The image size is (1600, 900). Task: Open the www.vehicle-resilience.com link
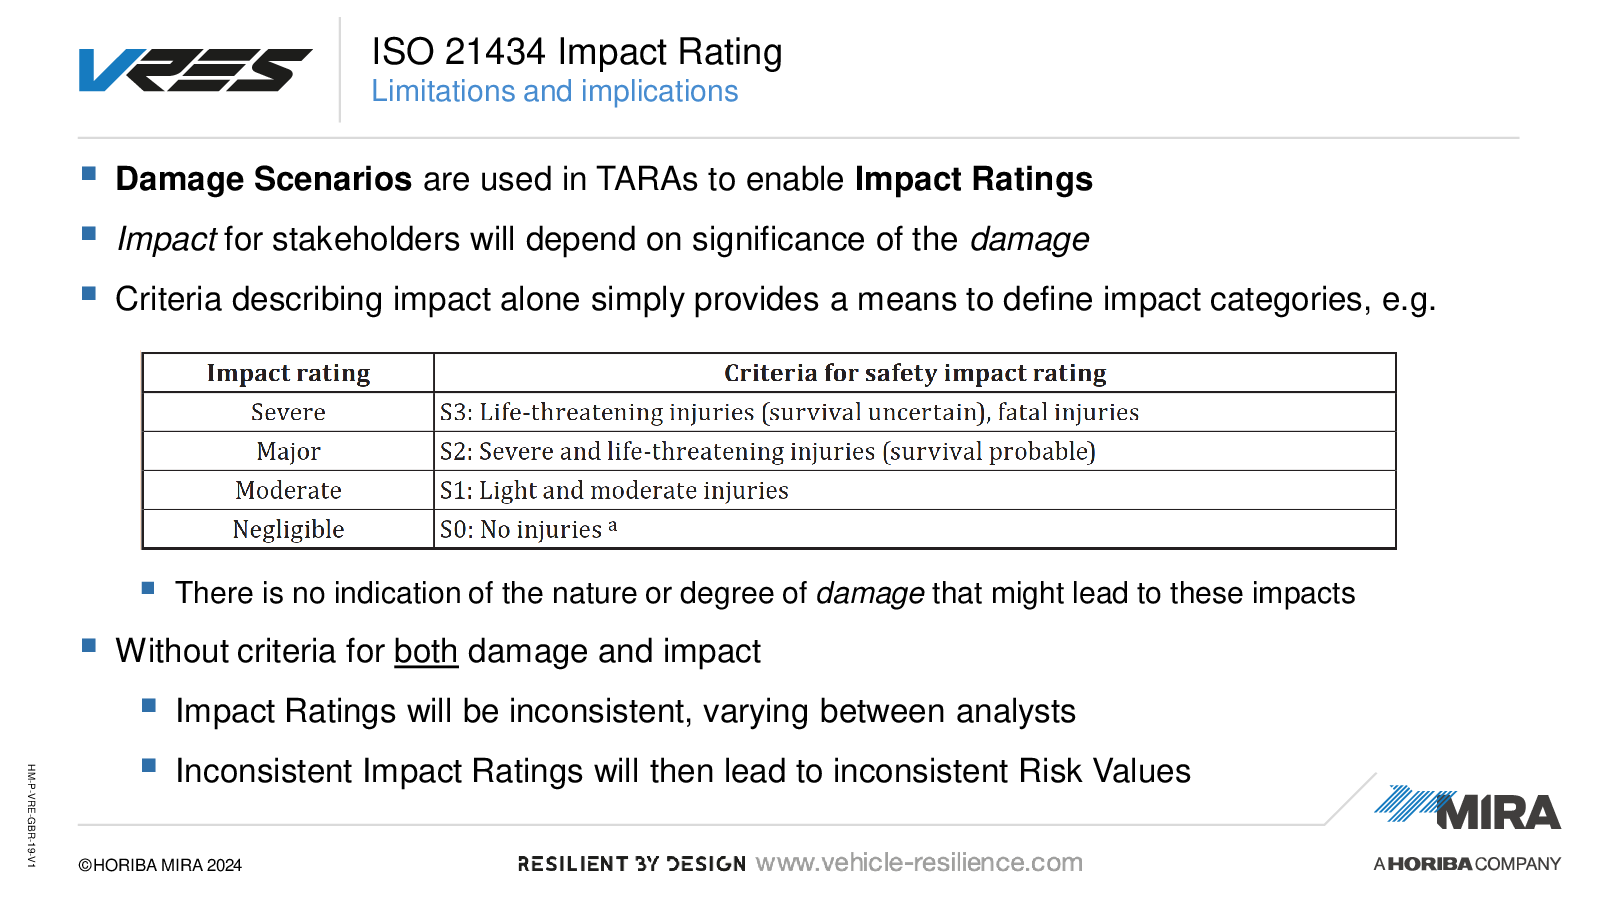(x=919, y=863)
